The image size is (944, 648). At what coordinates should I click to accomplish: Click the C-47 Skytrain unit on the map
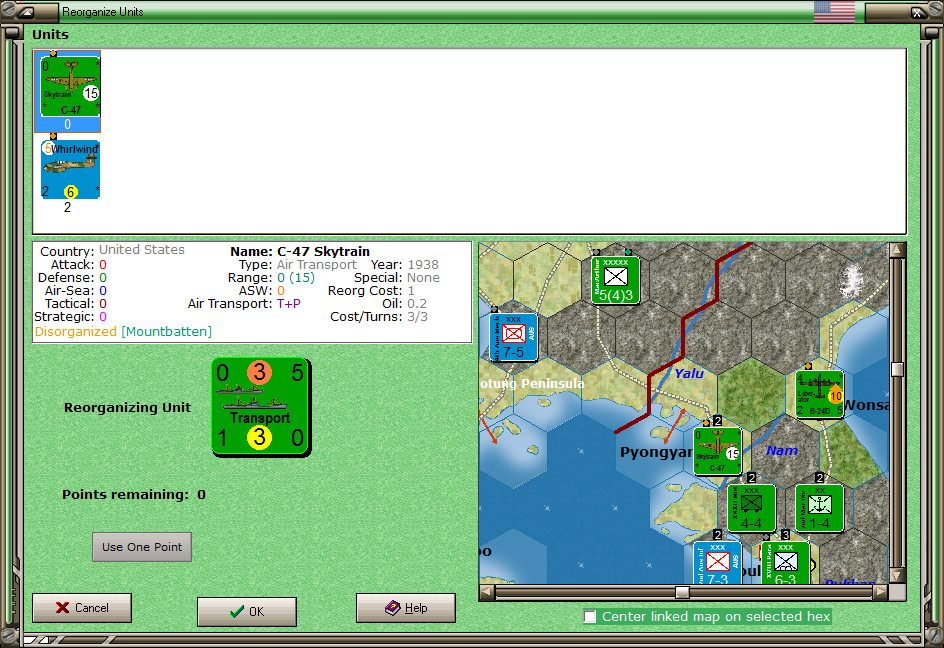click(x=717, y=452)
